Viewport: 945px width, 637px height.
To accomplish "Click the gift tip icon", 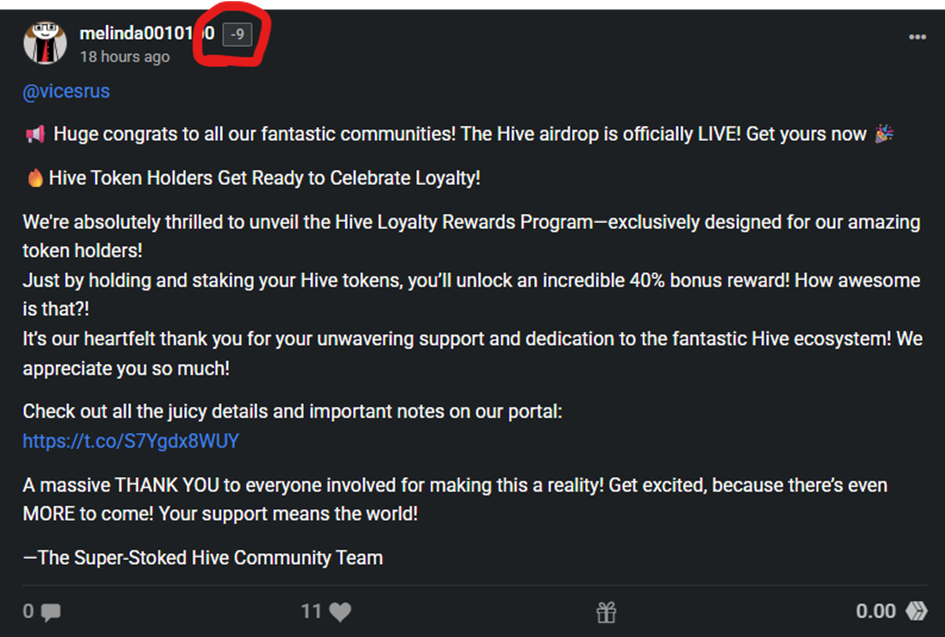I will (607, 612).
